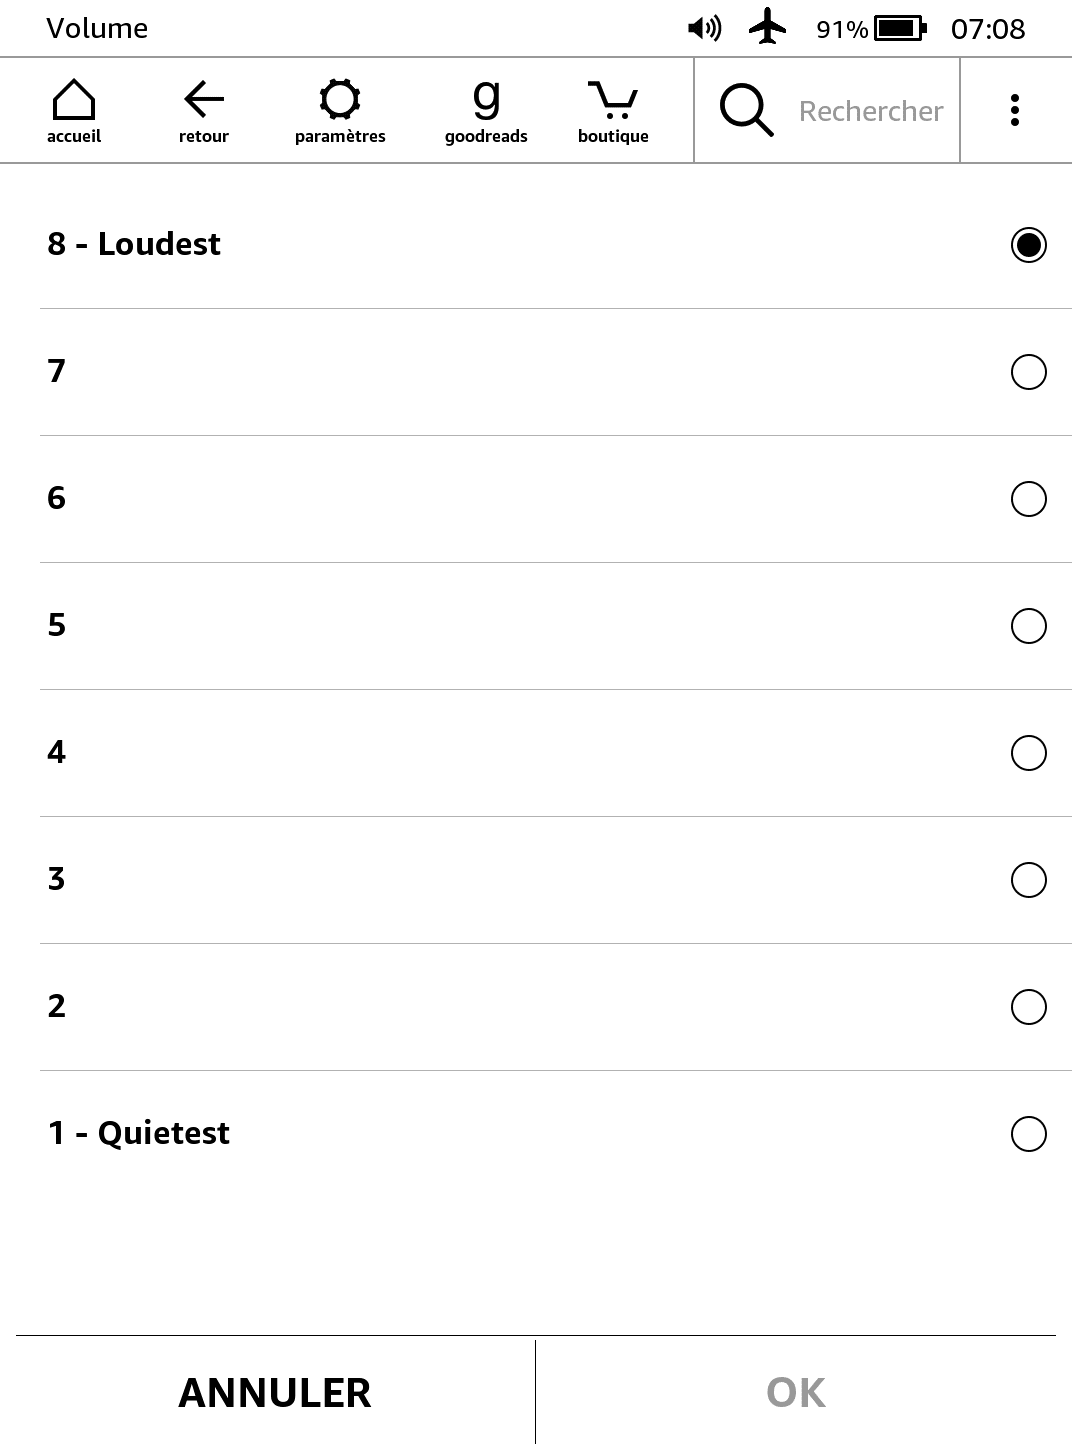Confirm with the OK button
The image size is (1072, 1448).
pos(796,1392)
